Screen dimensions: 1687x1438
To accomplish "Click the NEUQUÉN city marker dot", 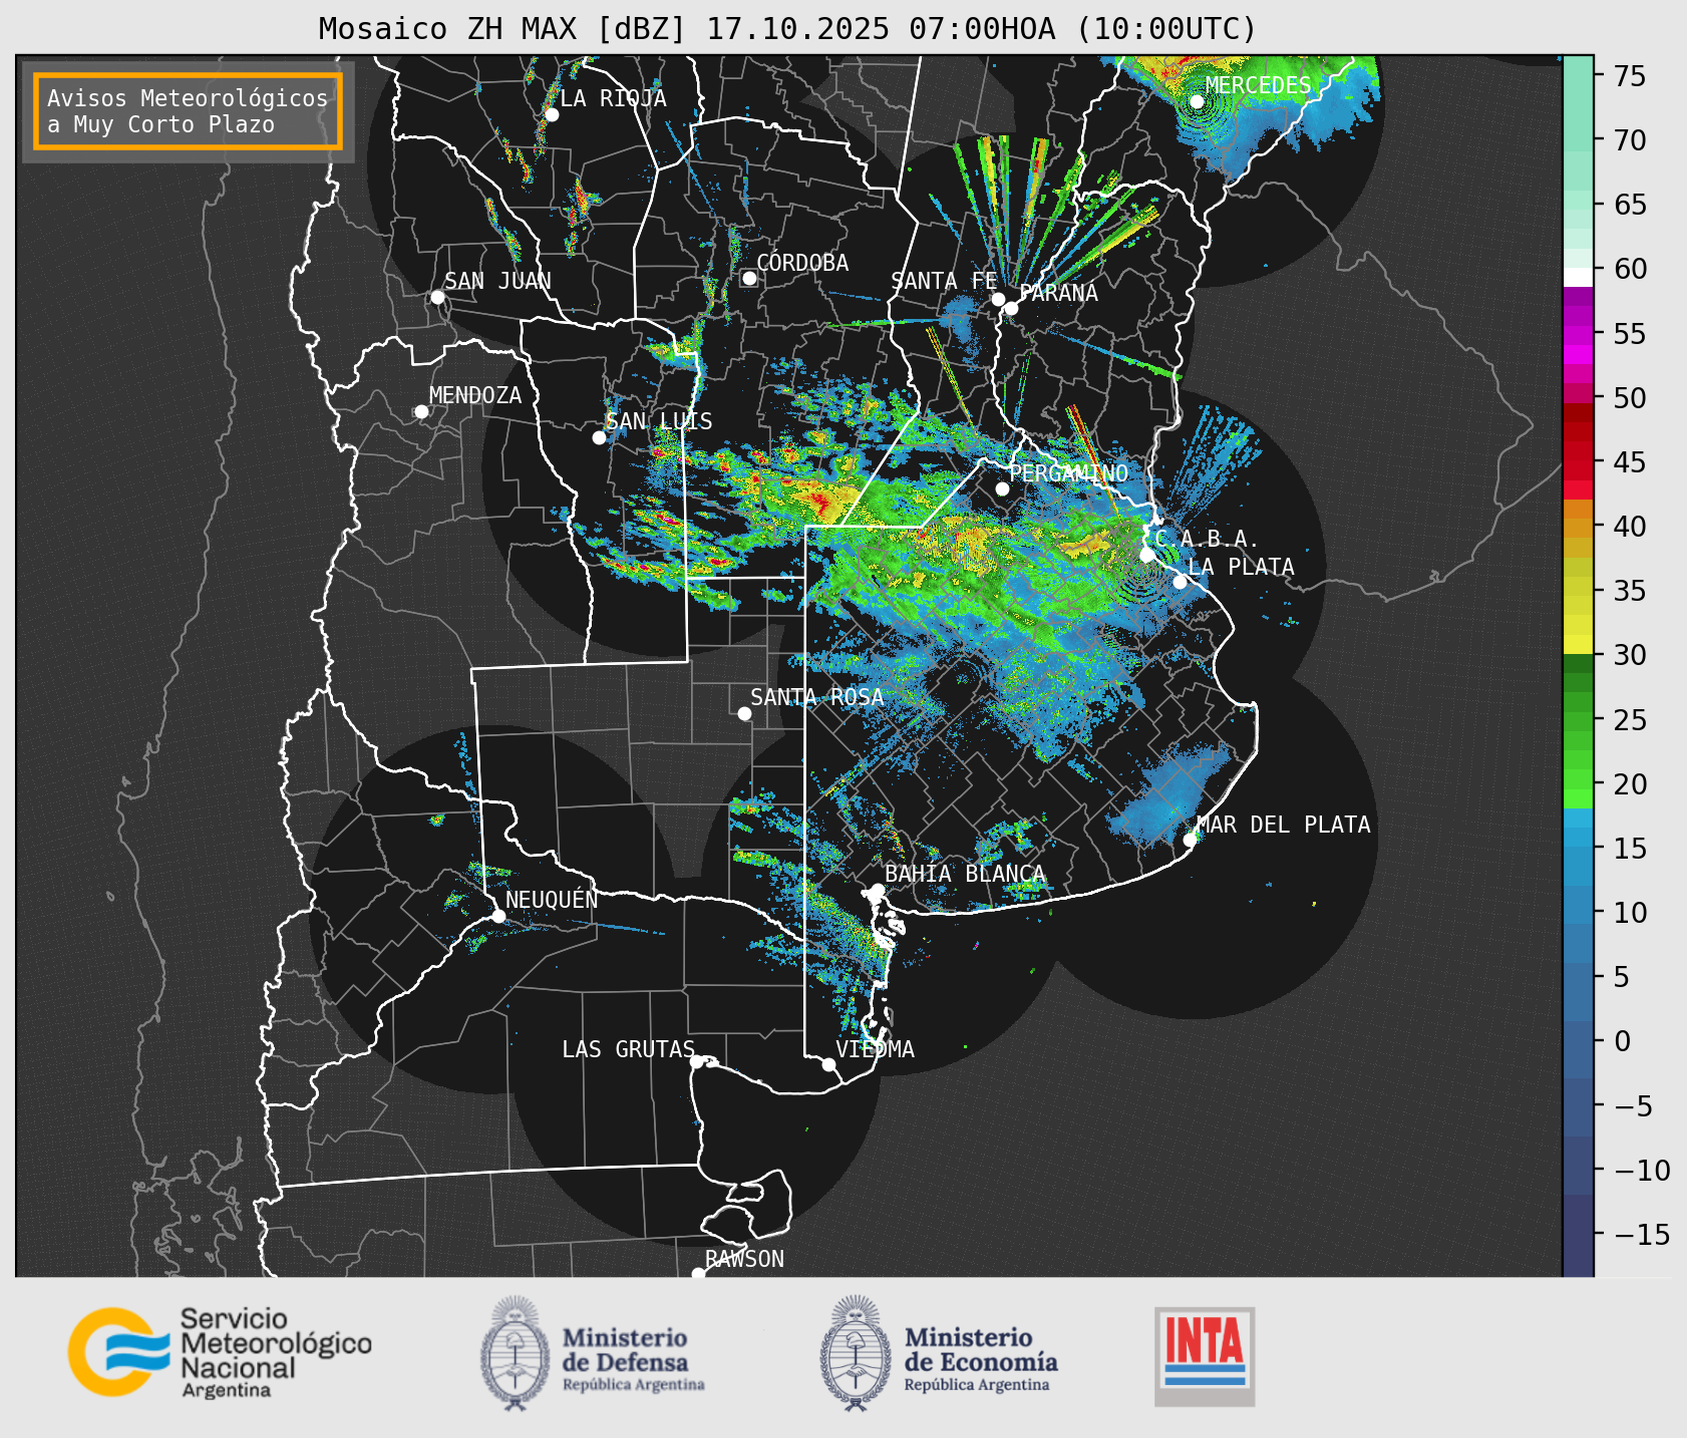I will coord(498,916).
